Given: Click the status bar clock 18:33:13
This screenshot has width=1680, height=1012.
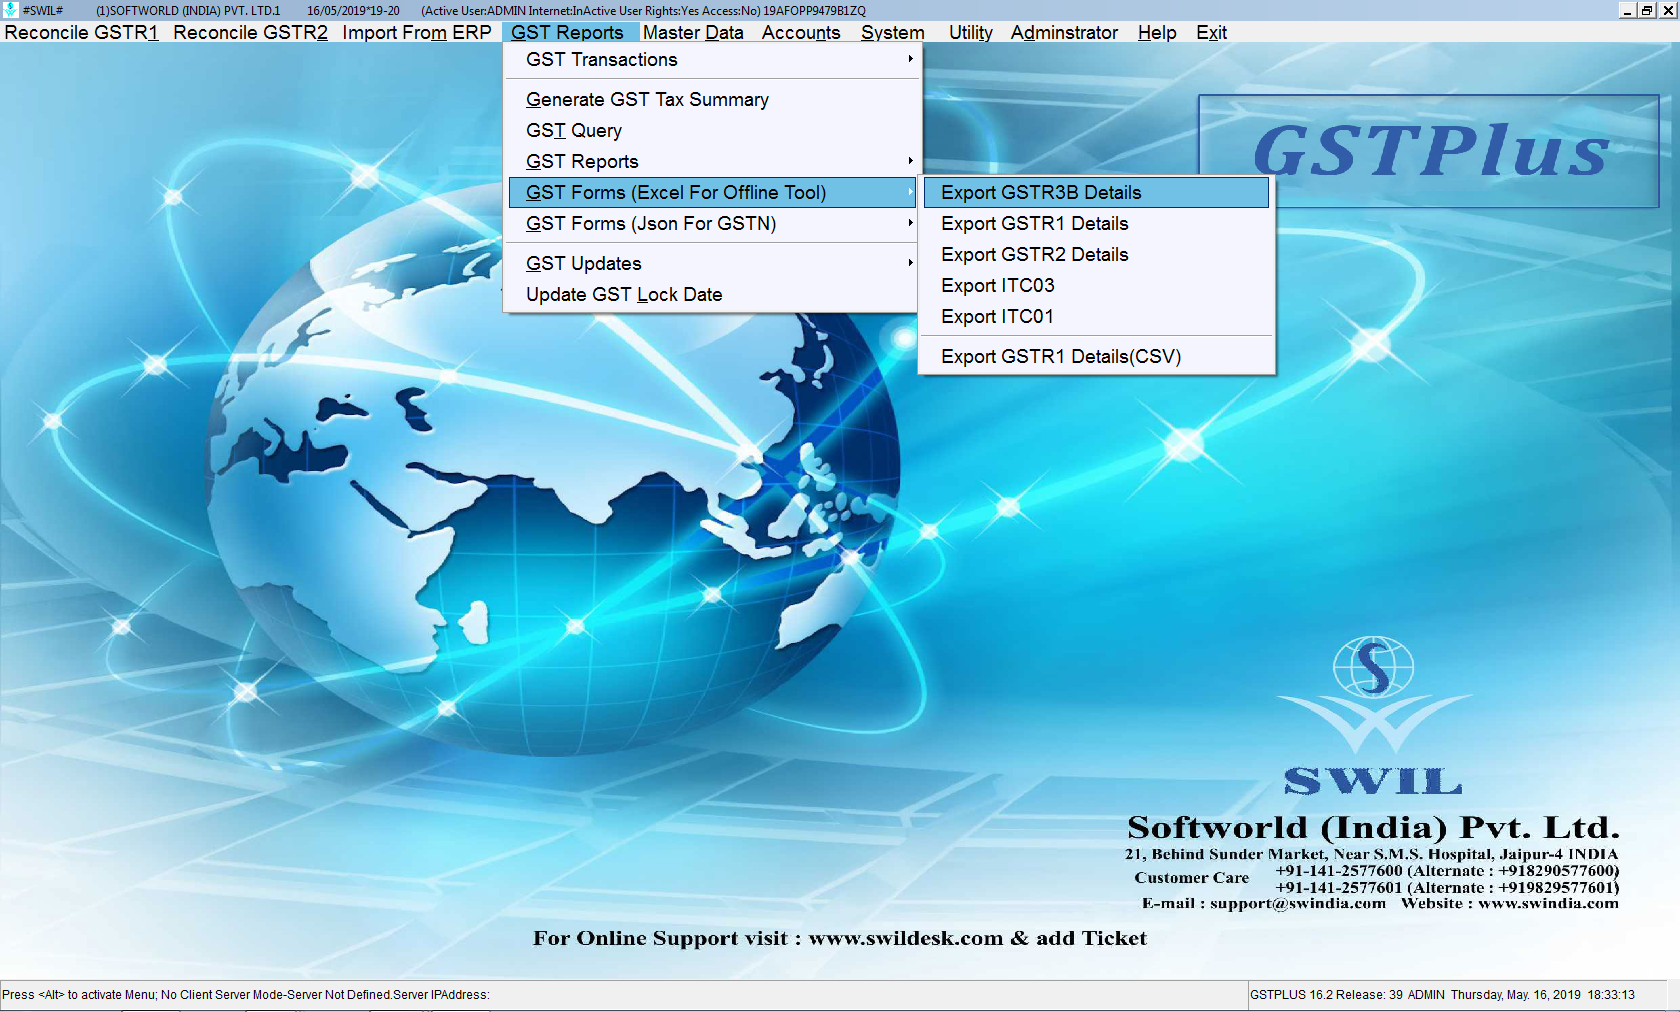Looking at the screenshot, I should (x=1611, y=995).
